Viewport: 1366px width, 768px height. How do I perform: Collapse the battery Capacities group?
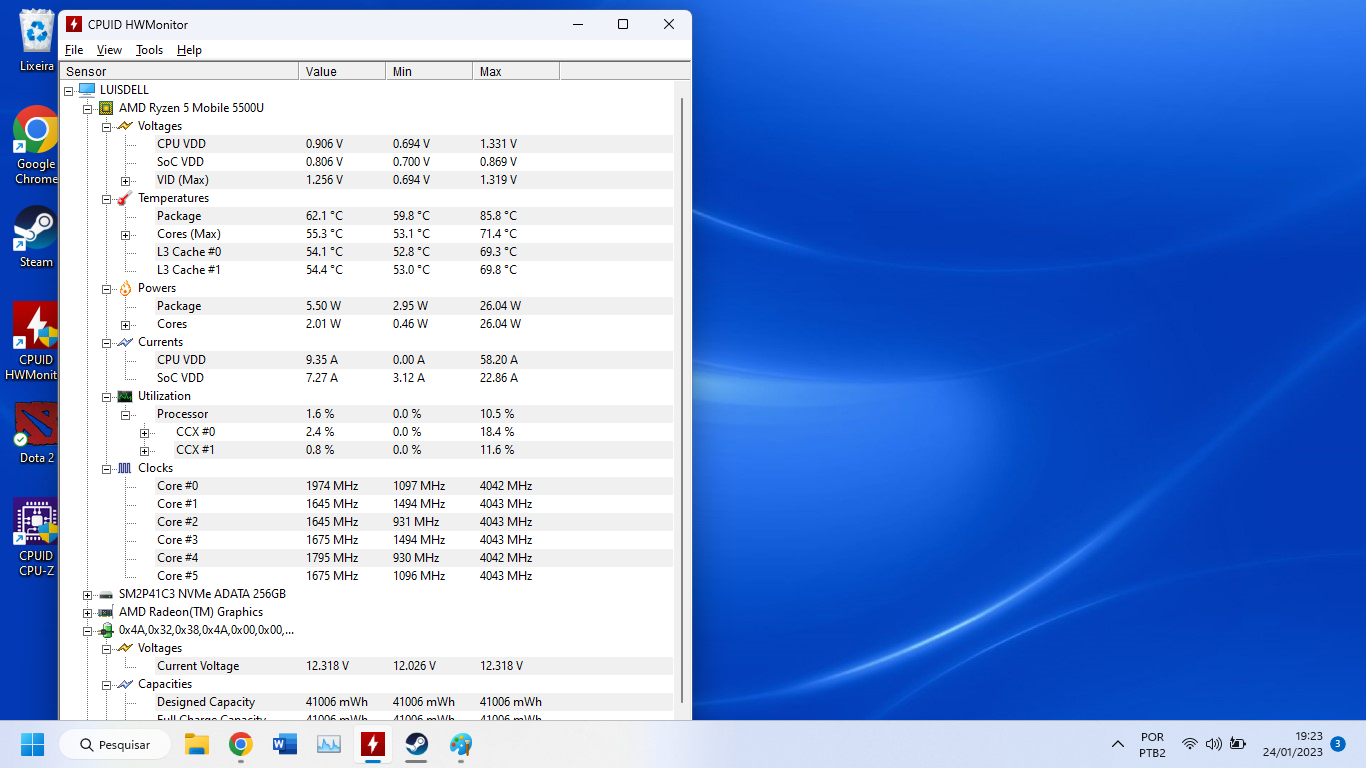coord(107,685)
